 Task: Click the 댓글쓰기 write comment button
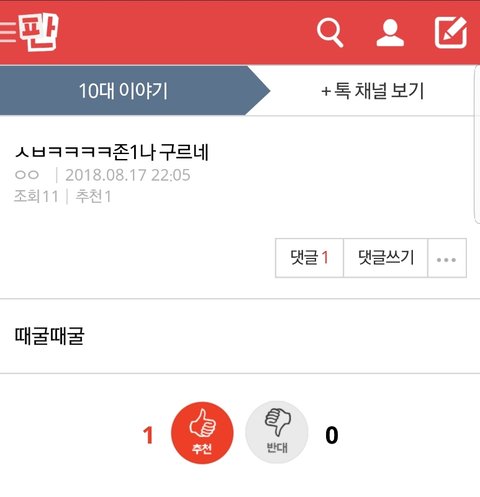386,258
